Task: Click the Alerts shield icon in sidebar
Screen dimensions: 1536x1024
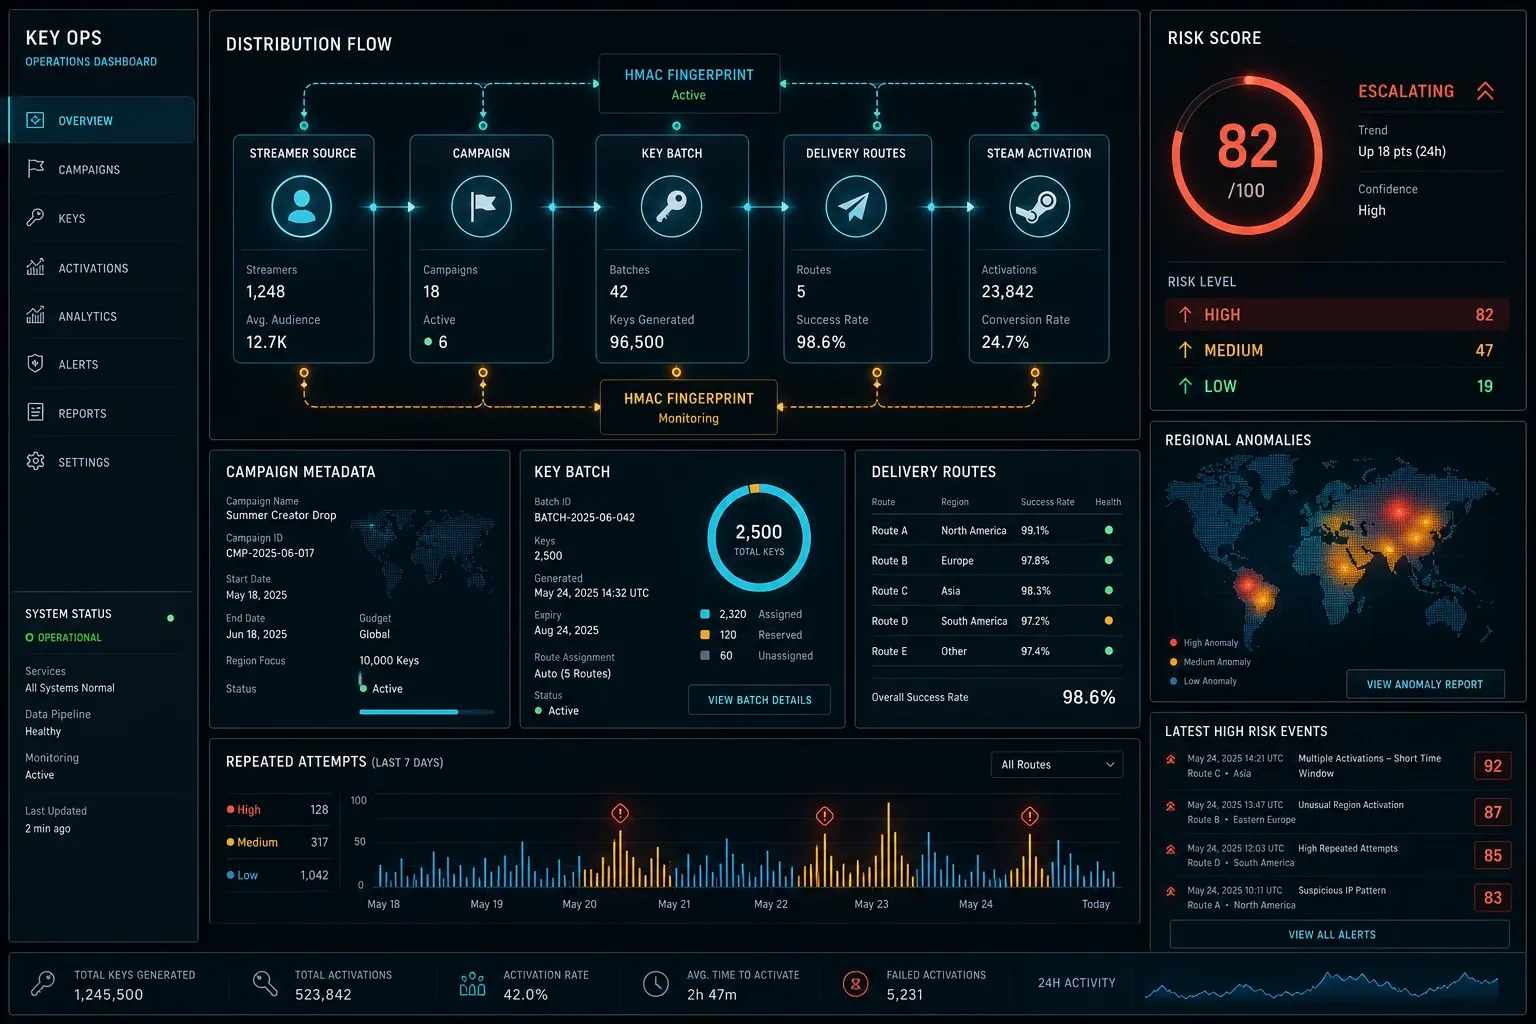Action: pos(35,364)
